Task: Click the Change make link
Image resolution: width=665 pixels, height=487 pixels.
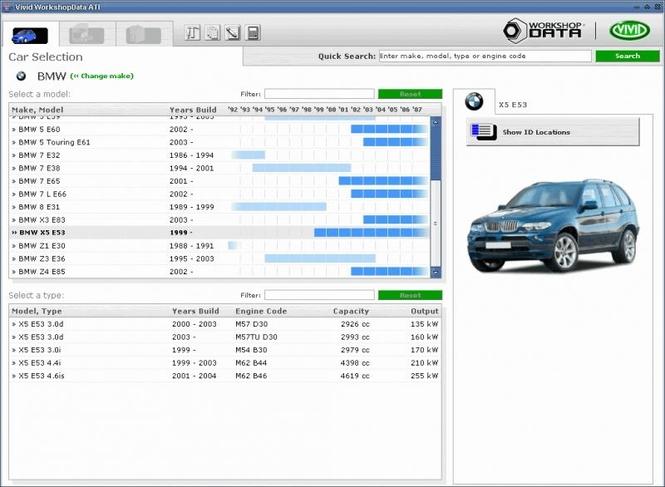Action: (102, 76)
